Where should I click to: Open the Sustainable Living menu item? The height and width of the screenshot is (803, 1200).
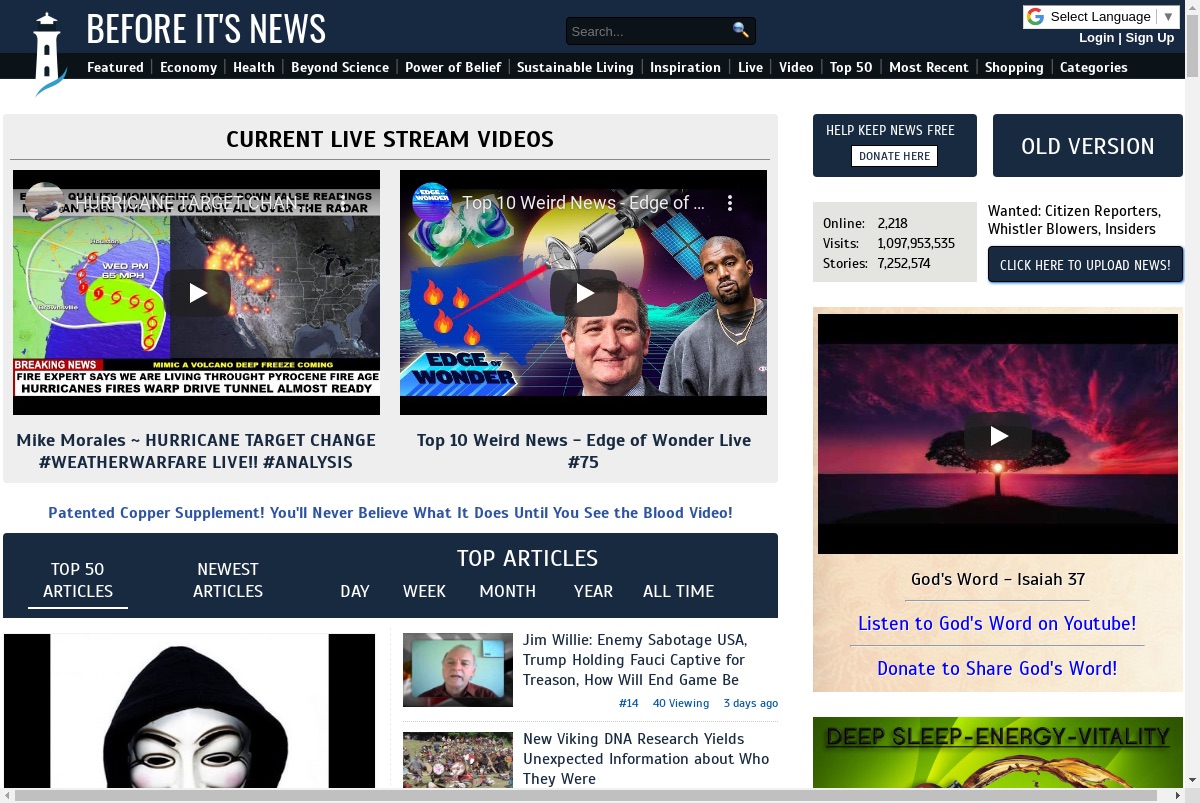pos(575,67)
